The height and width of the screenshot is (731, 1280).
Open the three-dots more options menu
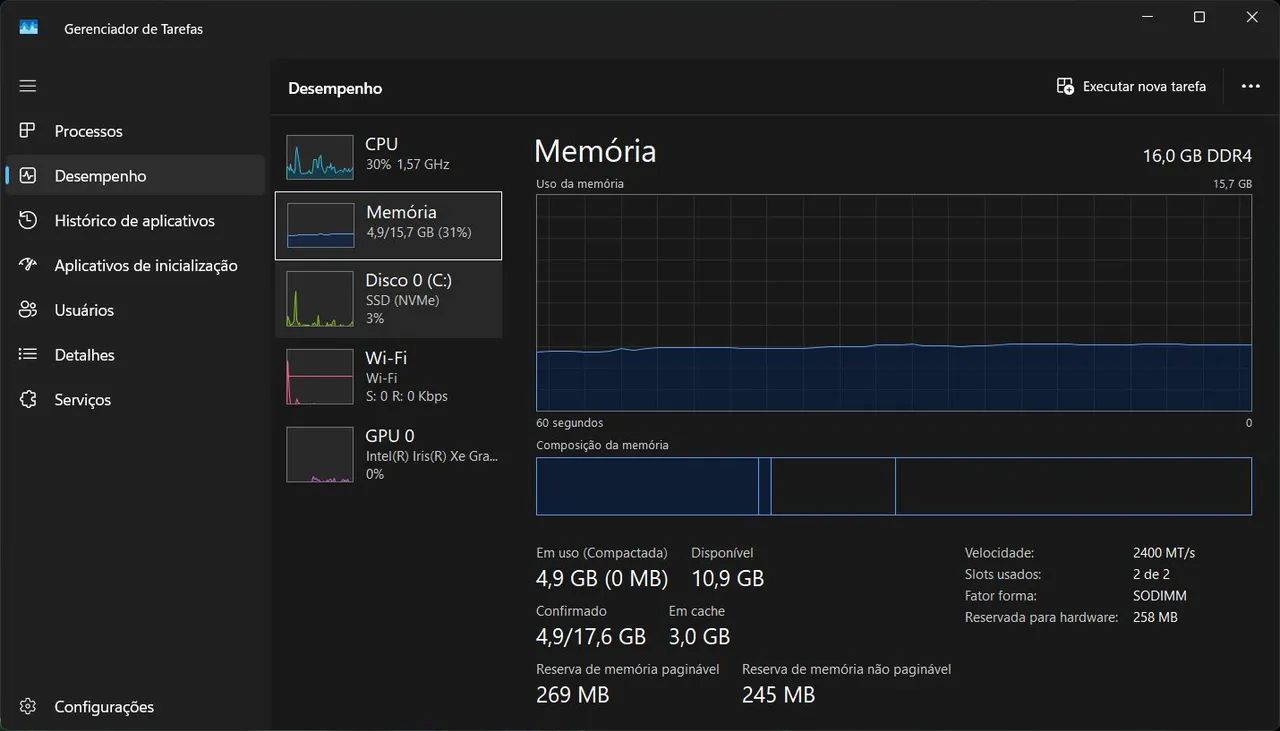click(1250, 87)
